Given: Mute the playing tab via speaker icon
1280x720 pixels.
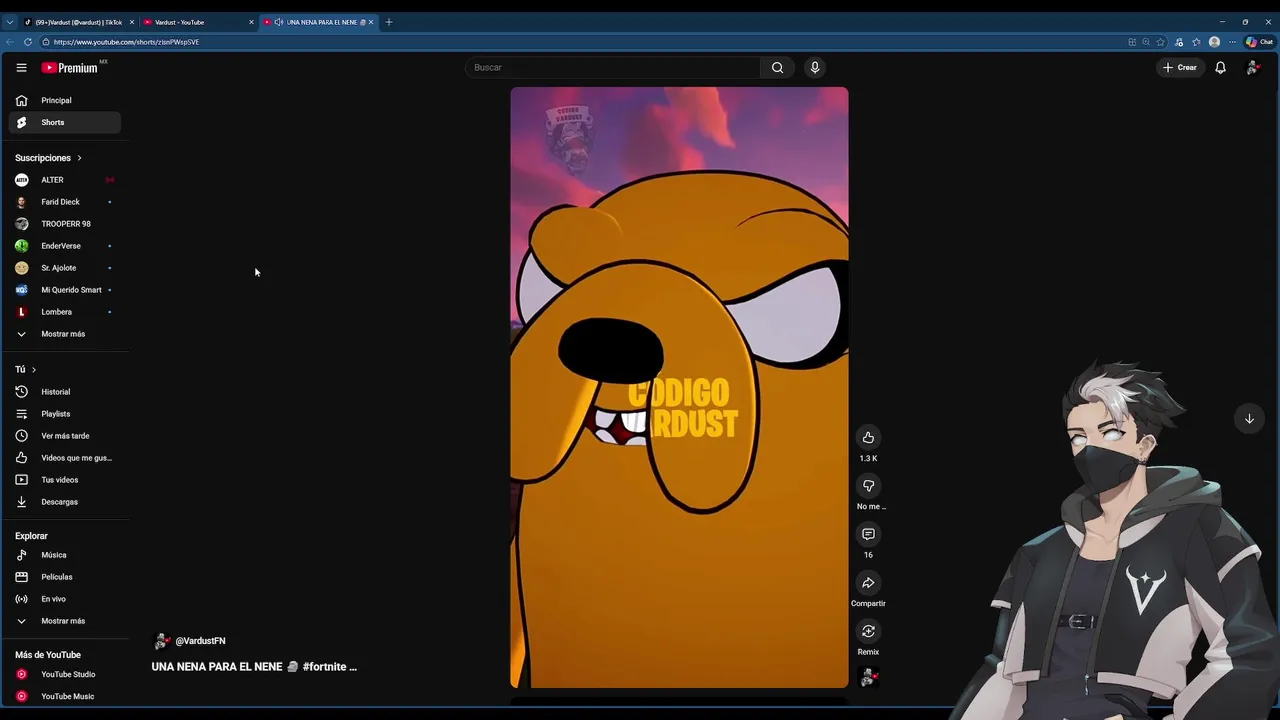Looking at the screenshot, I should [x=278, y=22].
